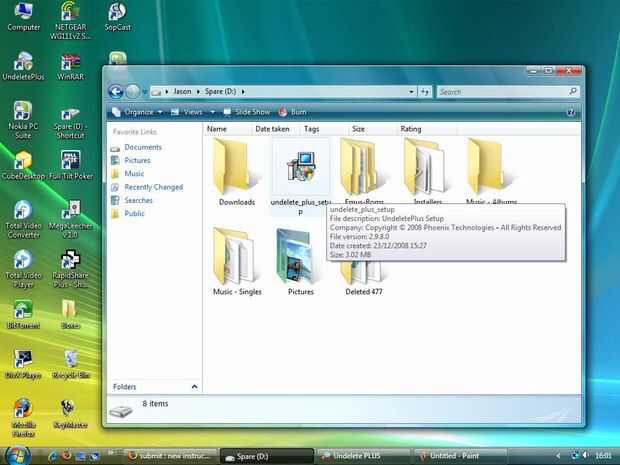Select the undelete_plus_setup installer file
The image size is (620, 465).
[301, 177]
